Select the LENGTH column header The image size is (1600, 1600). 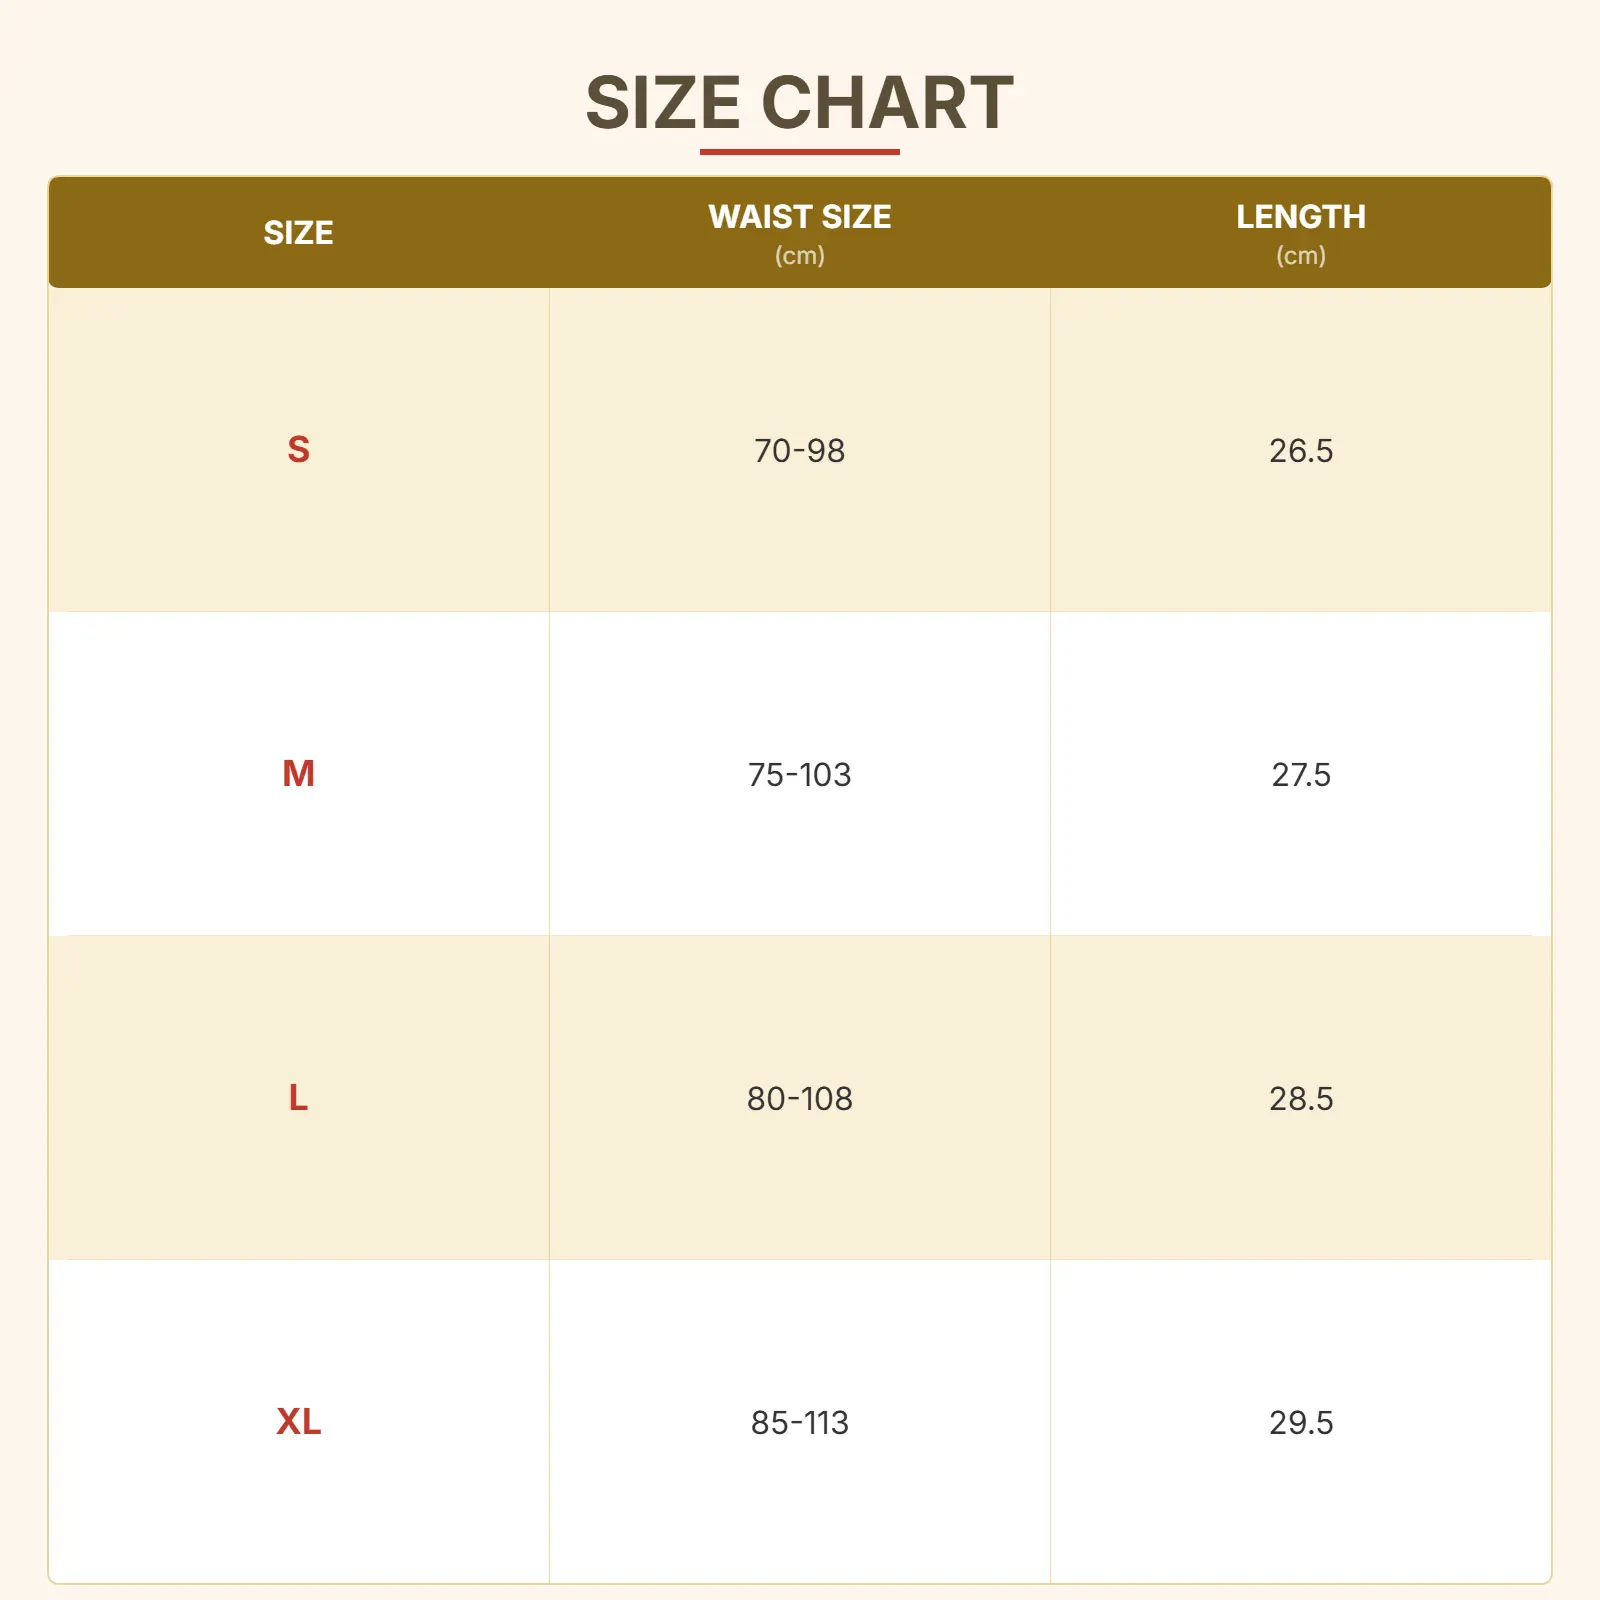pyautogui.click(x=1300, y=217)
